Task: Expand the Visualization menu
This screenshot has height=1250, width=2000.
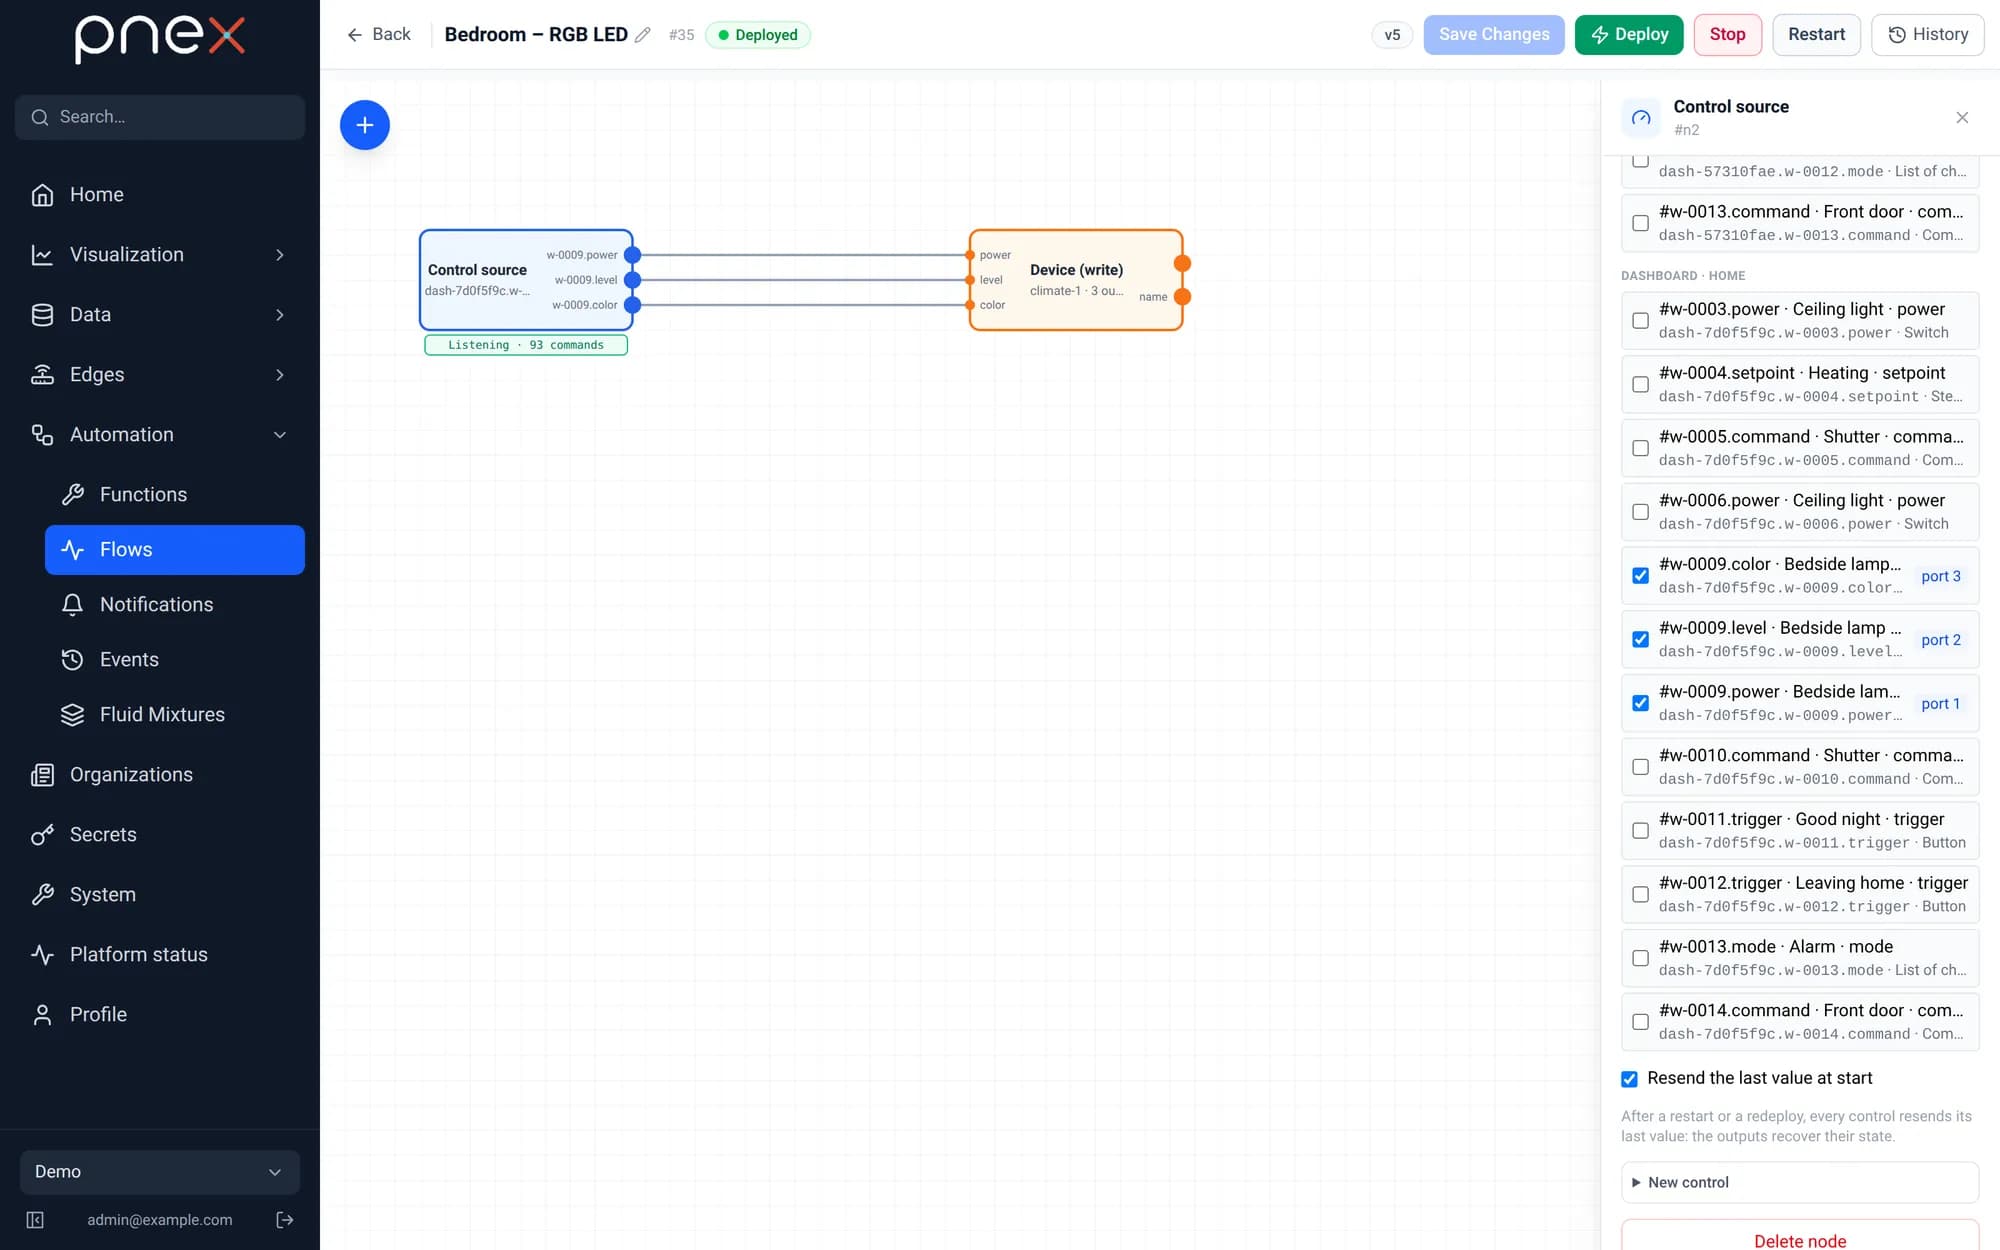Action: (160, 255)
